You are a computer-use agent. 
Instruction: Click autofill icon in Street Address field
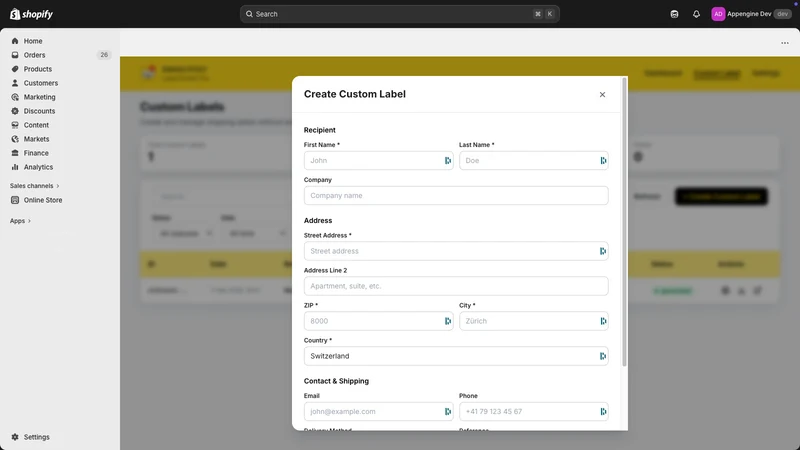click(603, 251)
